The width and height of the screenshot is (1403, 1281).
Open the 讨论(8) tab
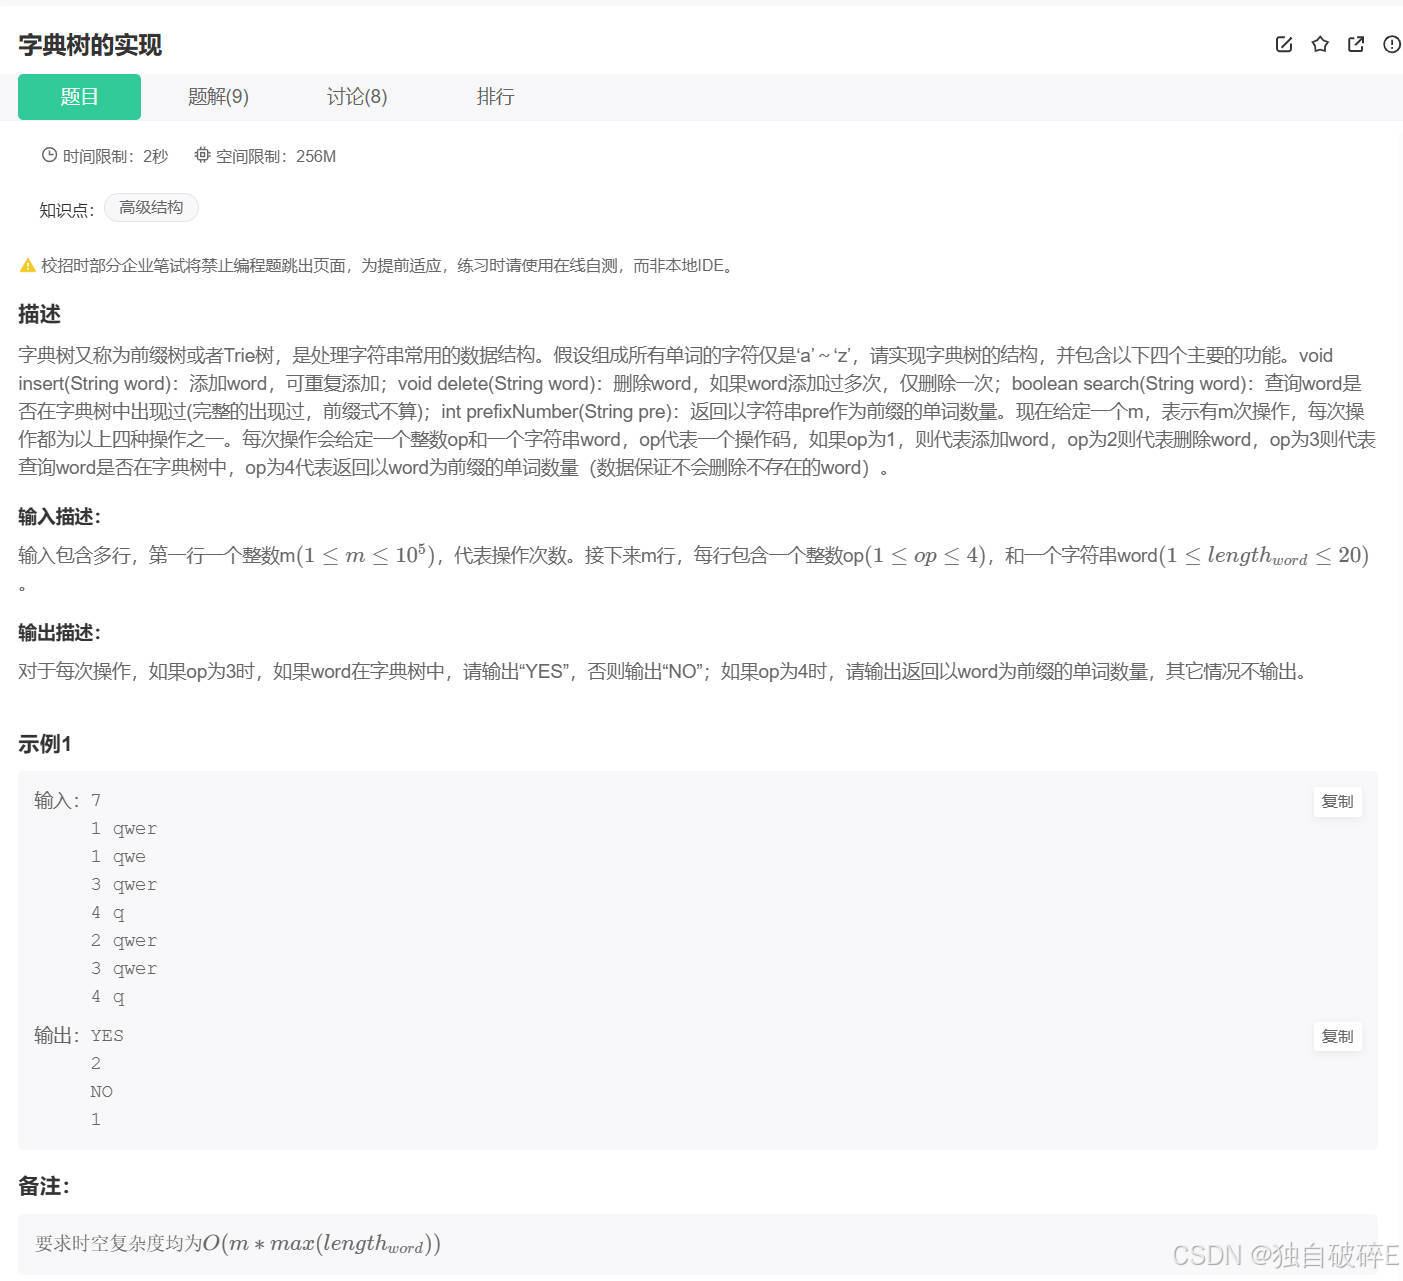pyautogui.click(x=356, y=96)
